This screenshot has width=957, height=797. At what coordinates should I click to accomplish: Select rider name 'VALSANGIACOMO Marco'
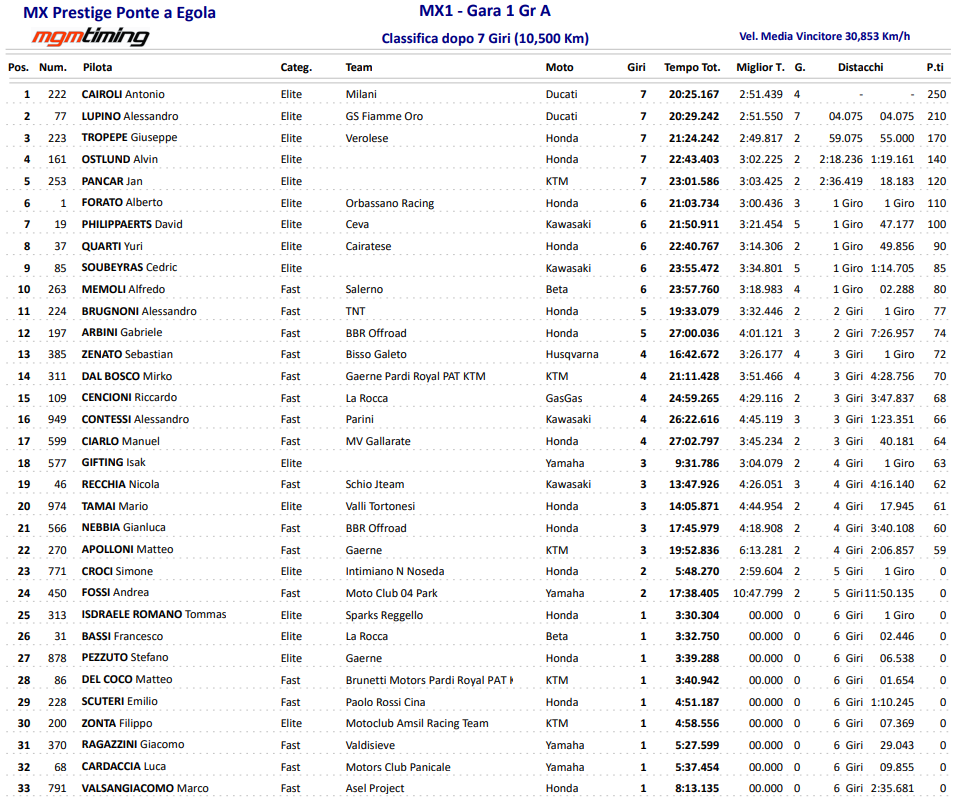(x=145, y=788)
